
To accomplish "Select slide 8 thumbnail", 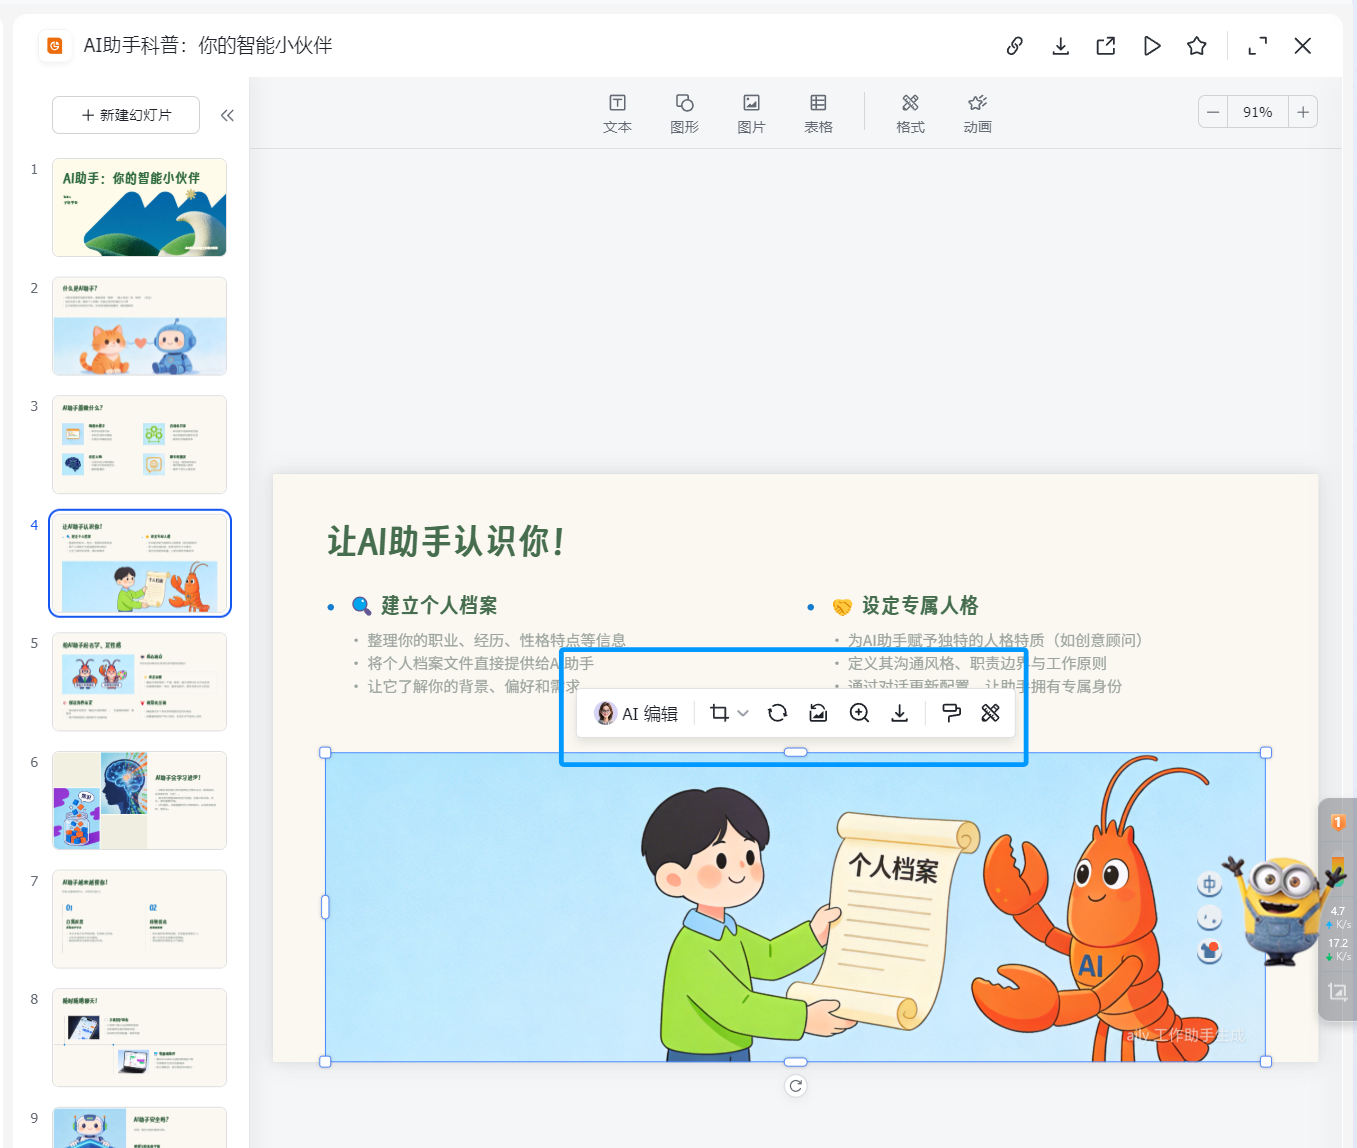I will pos(140,1037).
